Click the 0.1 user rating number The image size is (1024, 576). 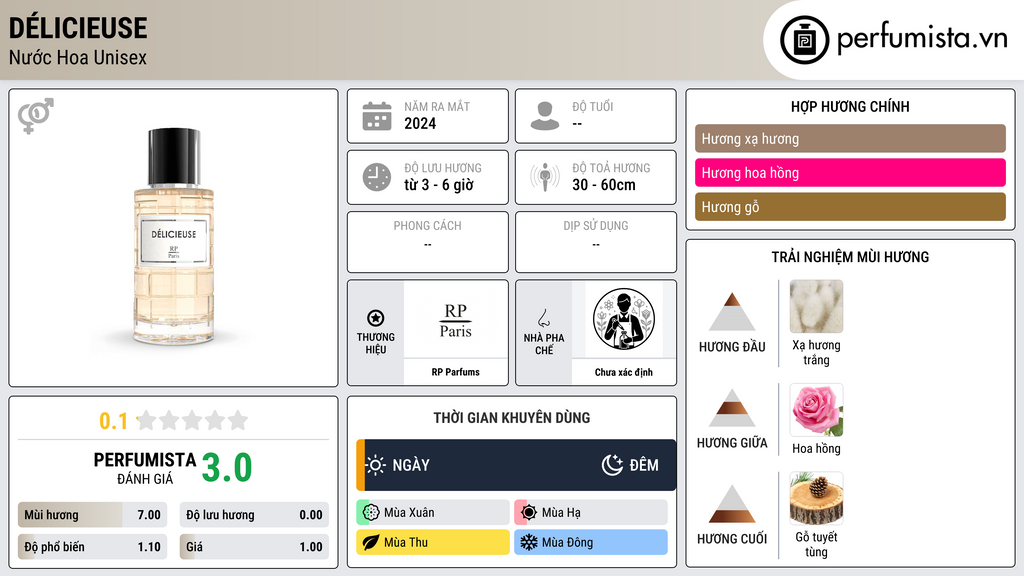coord(113,421)
